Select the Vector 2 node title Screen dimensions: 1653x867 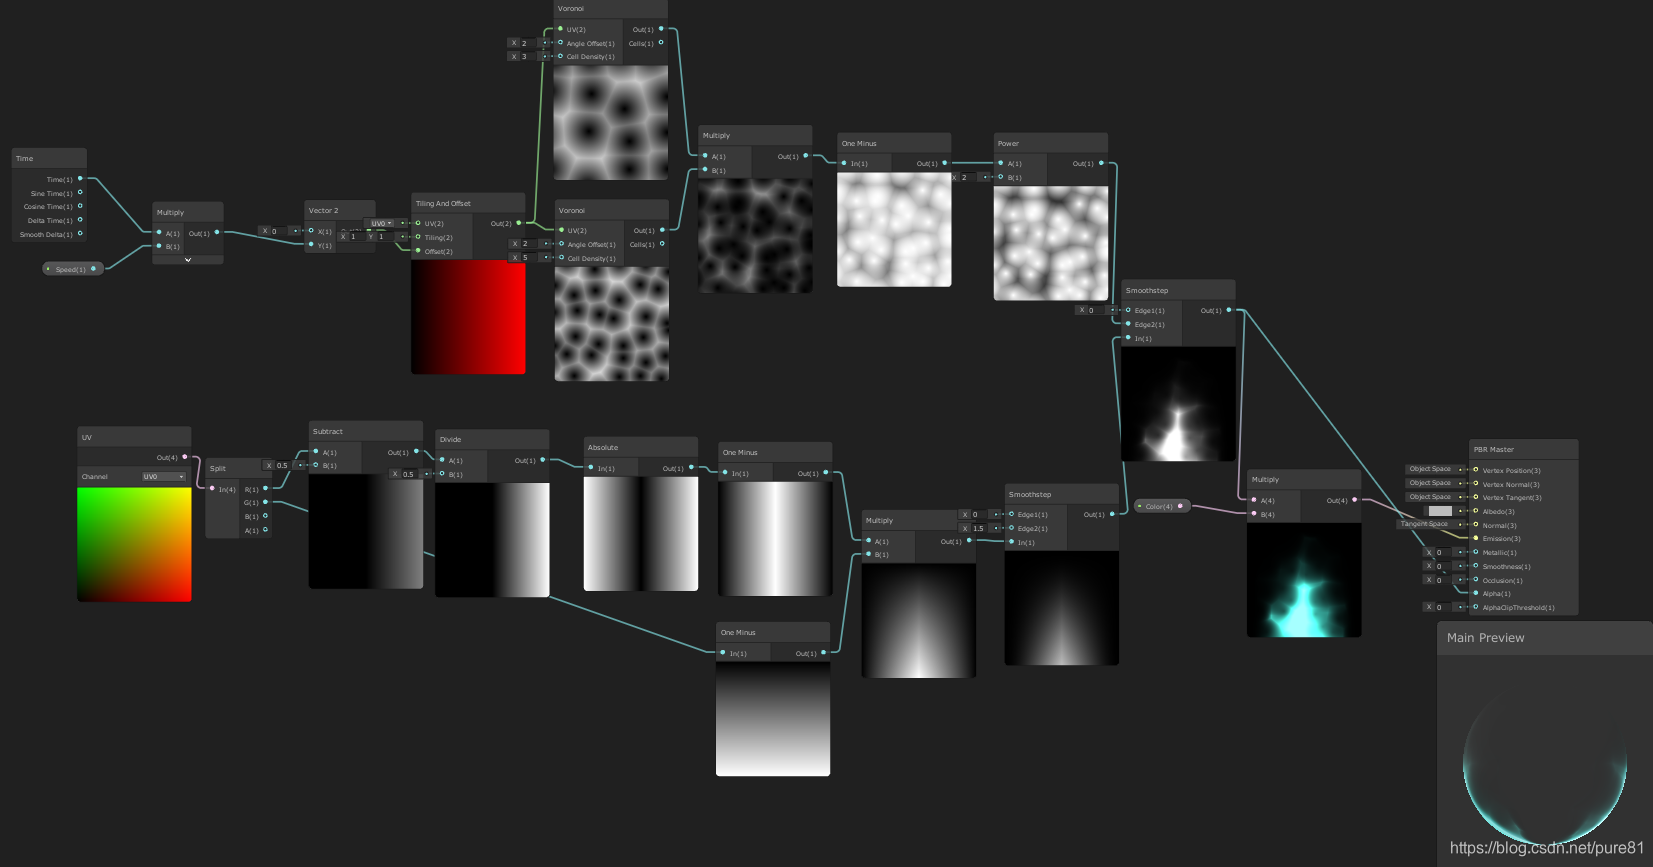tap(323, 210)
